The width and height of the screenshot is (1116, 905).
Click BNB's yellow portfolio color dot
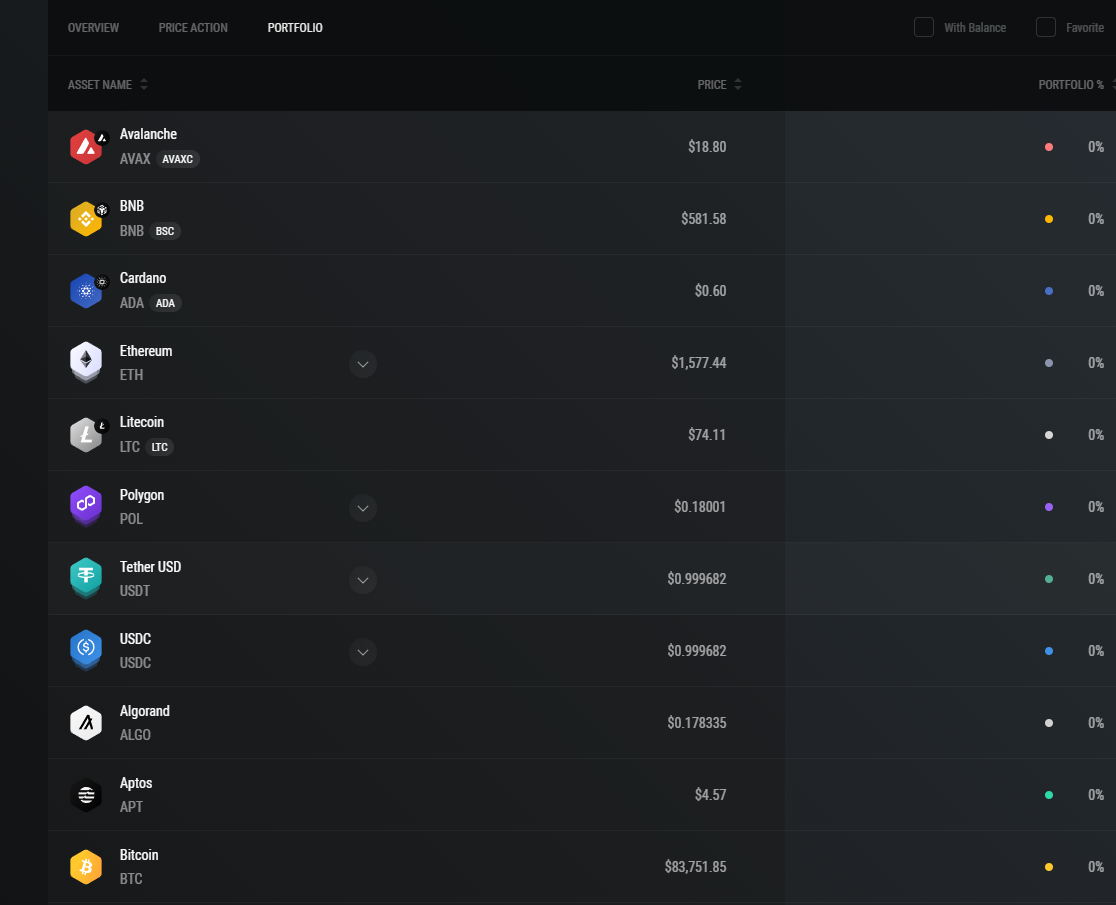pos(1048,219)
